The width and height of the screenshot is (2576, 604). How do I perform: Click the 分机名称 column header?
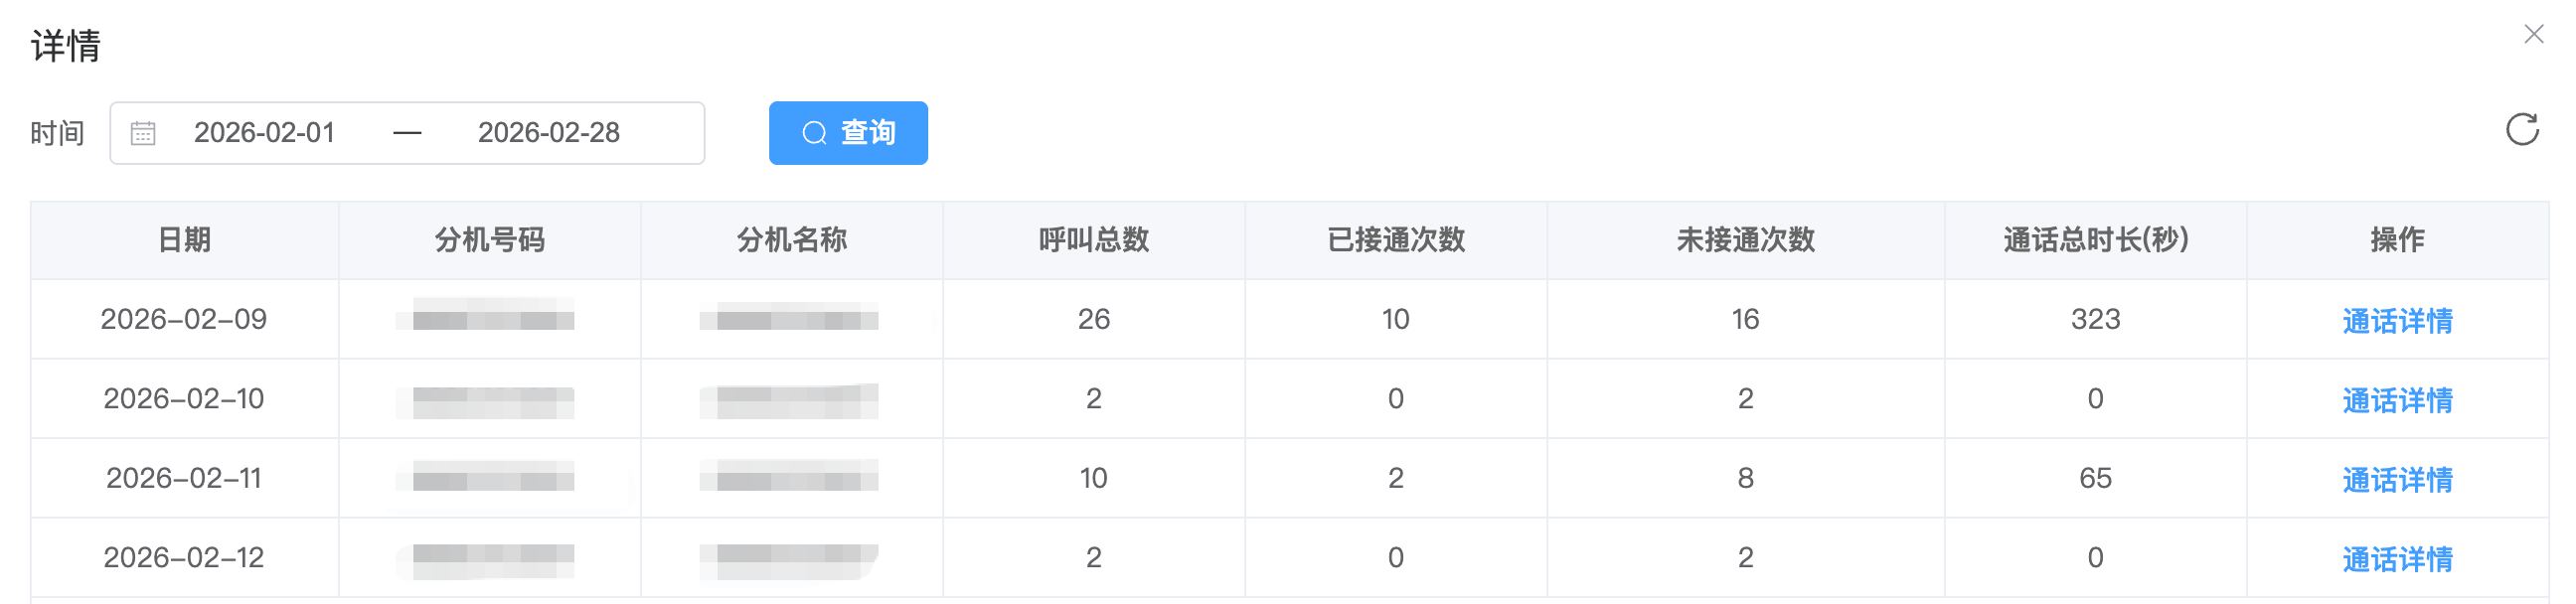pos(791,240)
